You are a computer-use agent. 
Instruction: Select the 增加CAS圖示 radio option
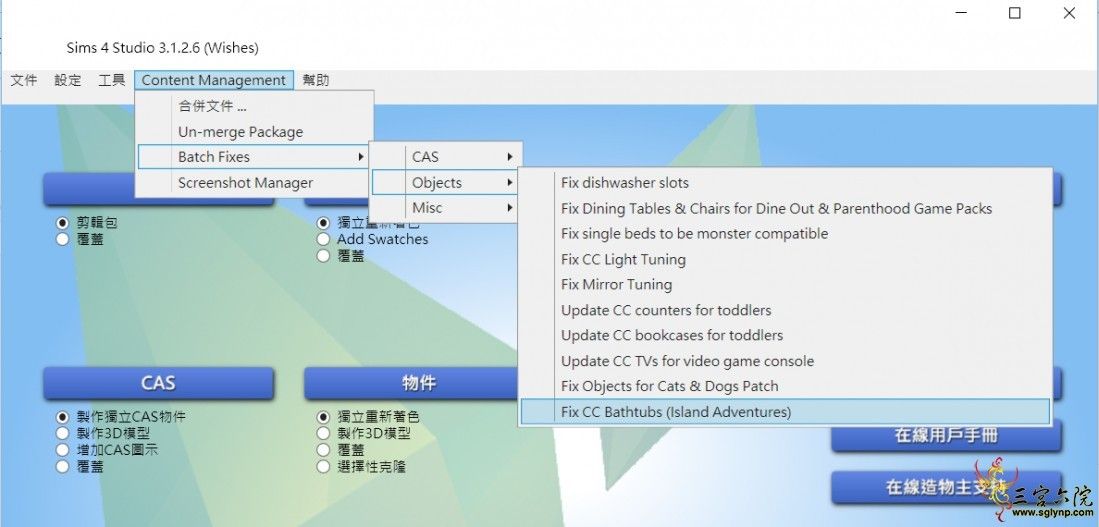[x=63, y=450]
